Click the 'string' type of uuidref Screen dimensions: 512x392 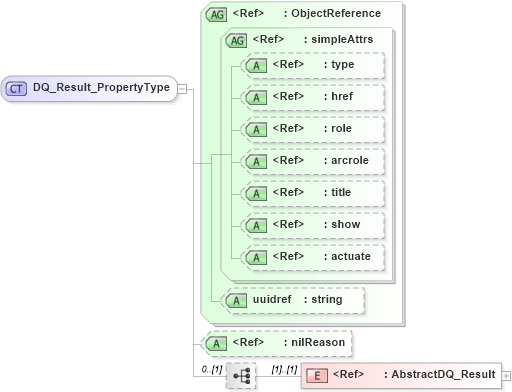[x=327, y=300]
